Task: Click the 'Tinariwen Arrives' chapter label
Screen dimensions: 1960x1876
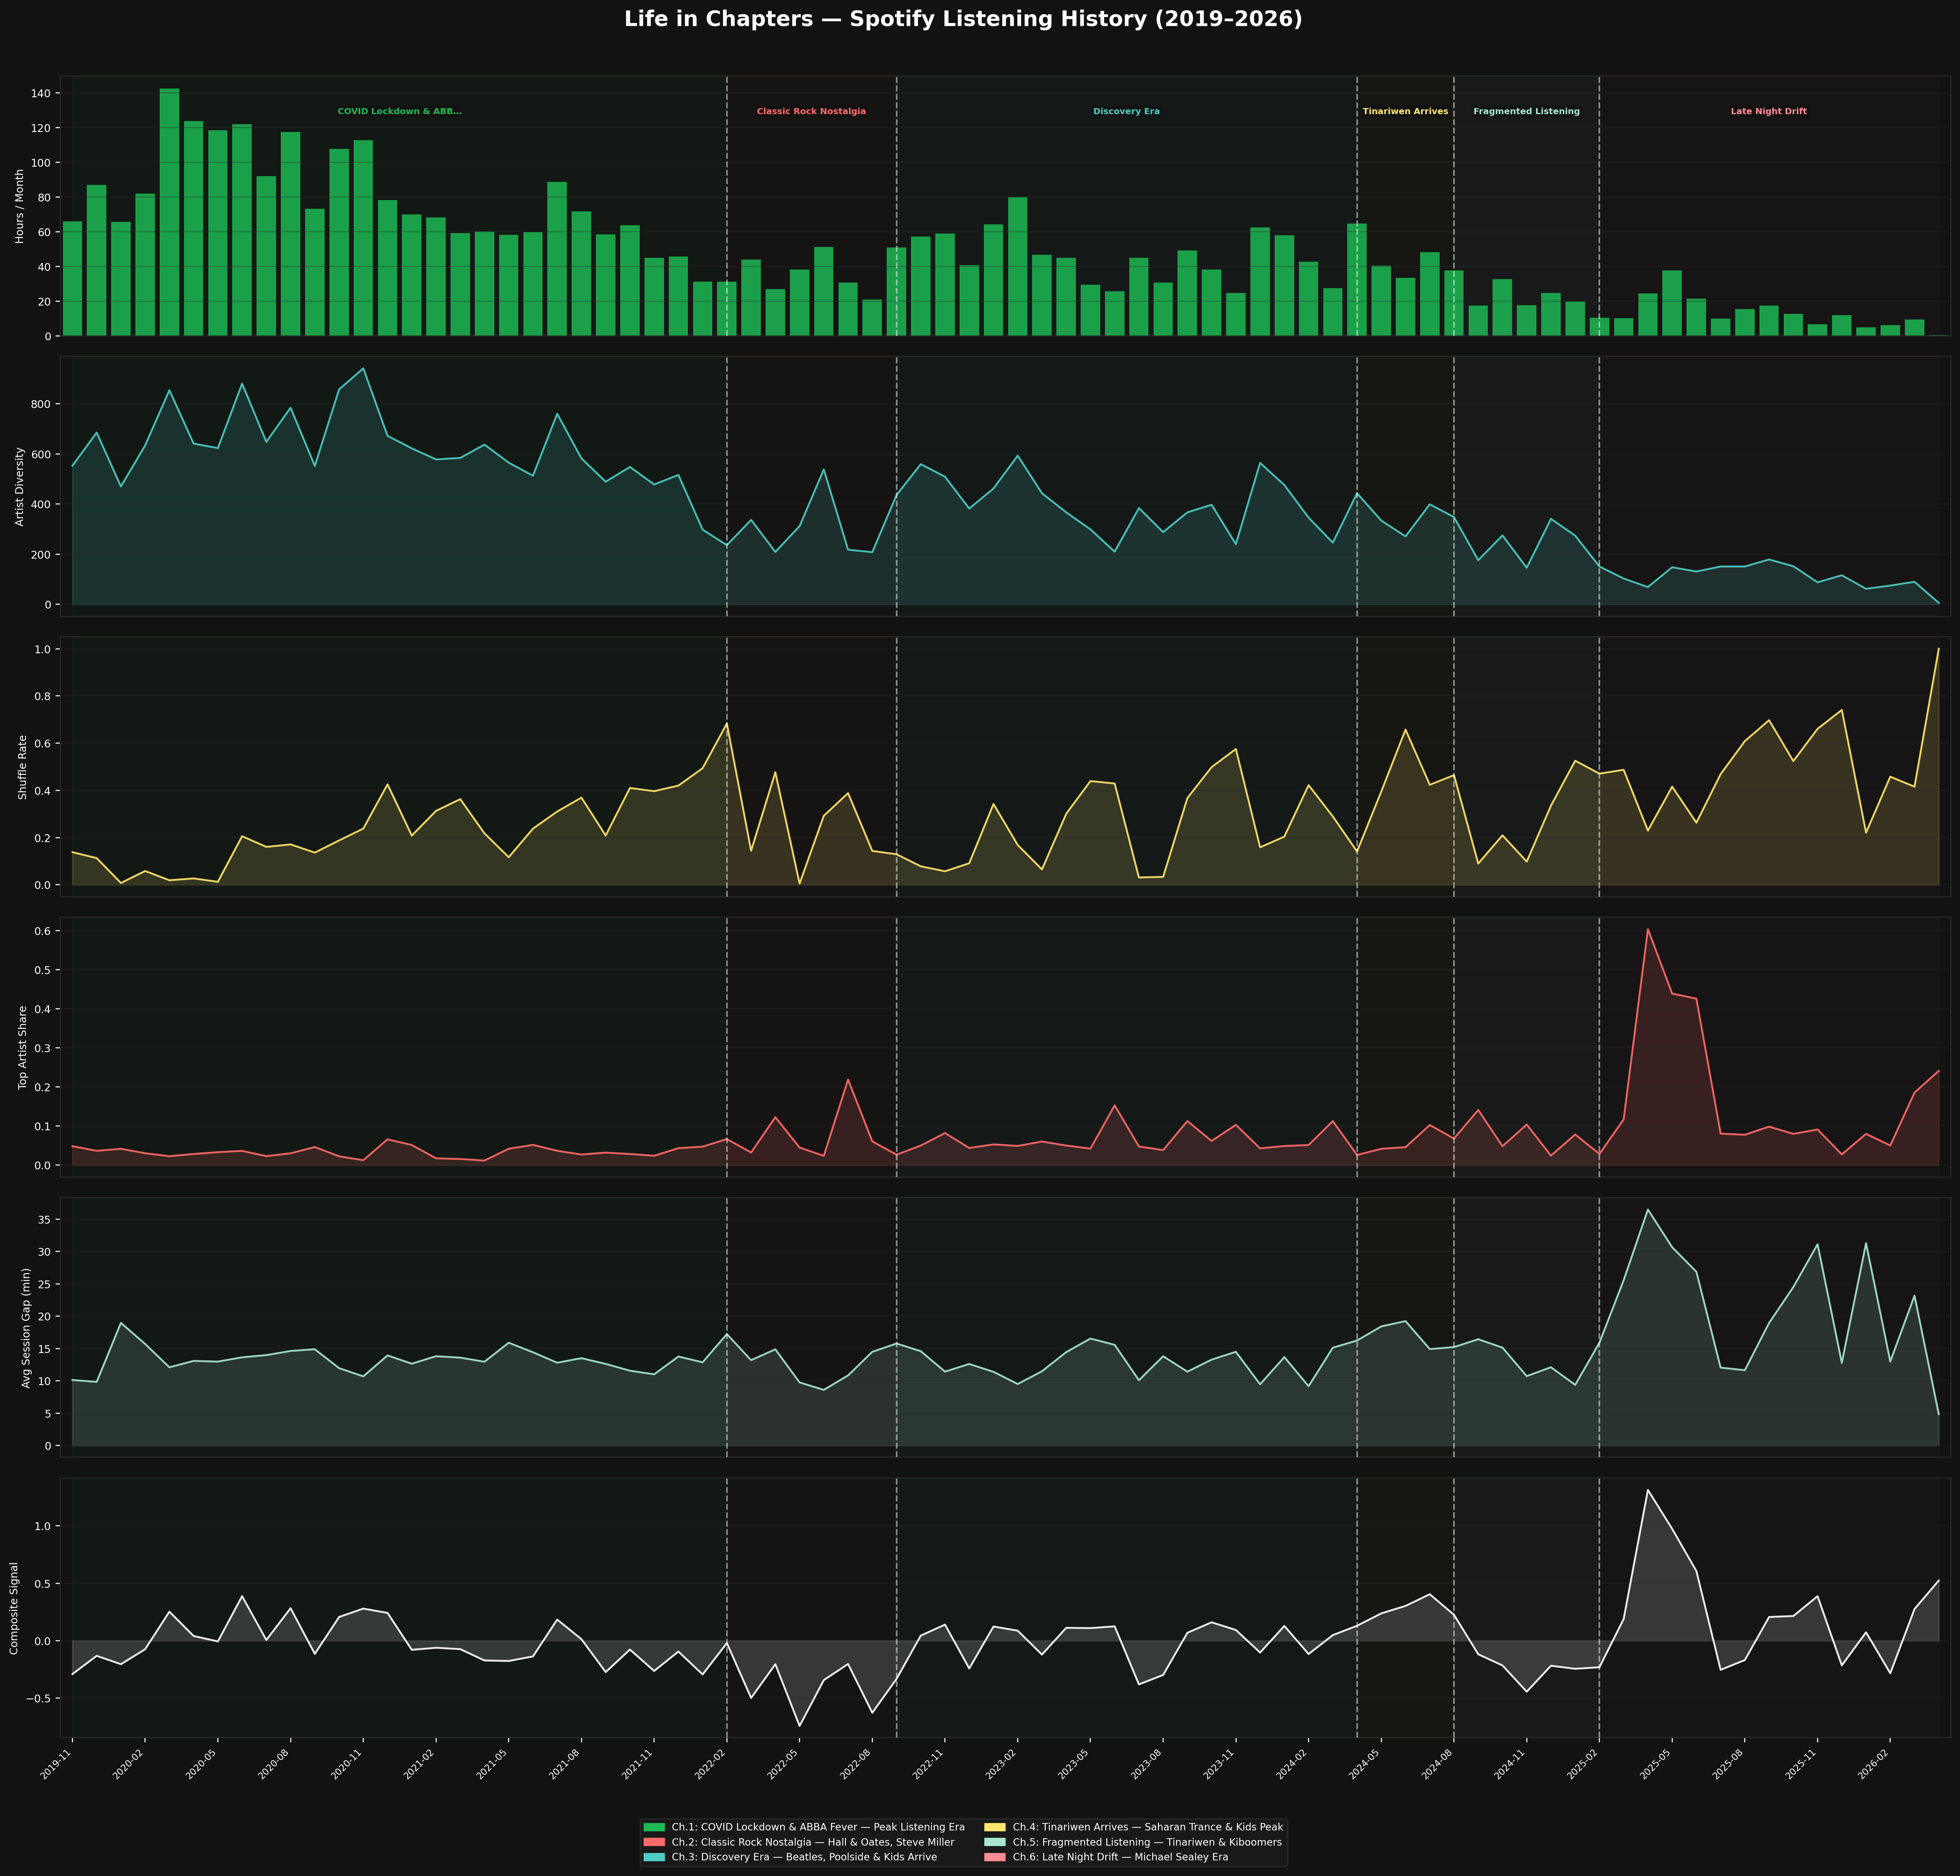Action: 1405,112
